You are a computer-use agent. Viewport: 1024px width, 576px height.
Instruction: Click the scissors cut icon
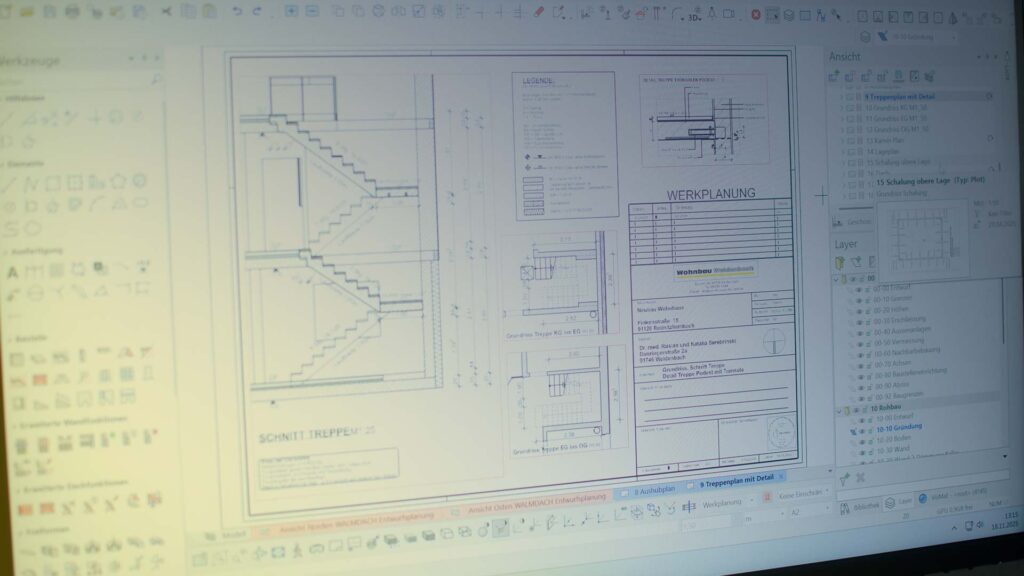point(165,11)
